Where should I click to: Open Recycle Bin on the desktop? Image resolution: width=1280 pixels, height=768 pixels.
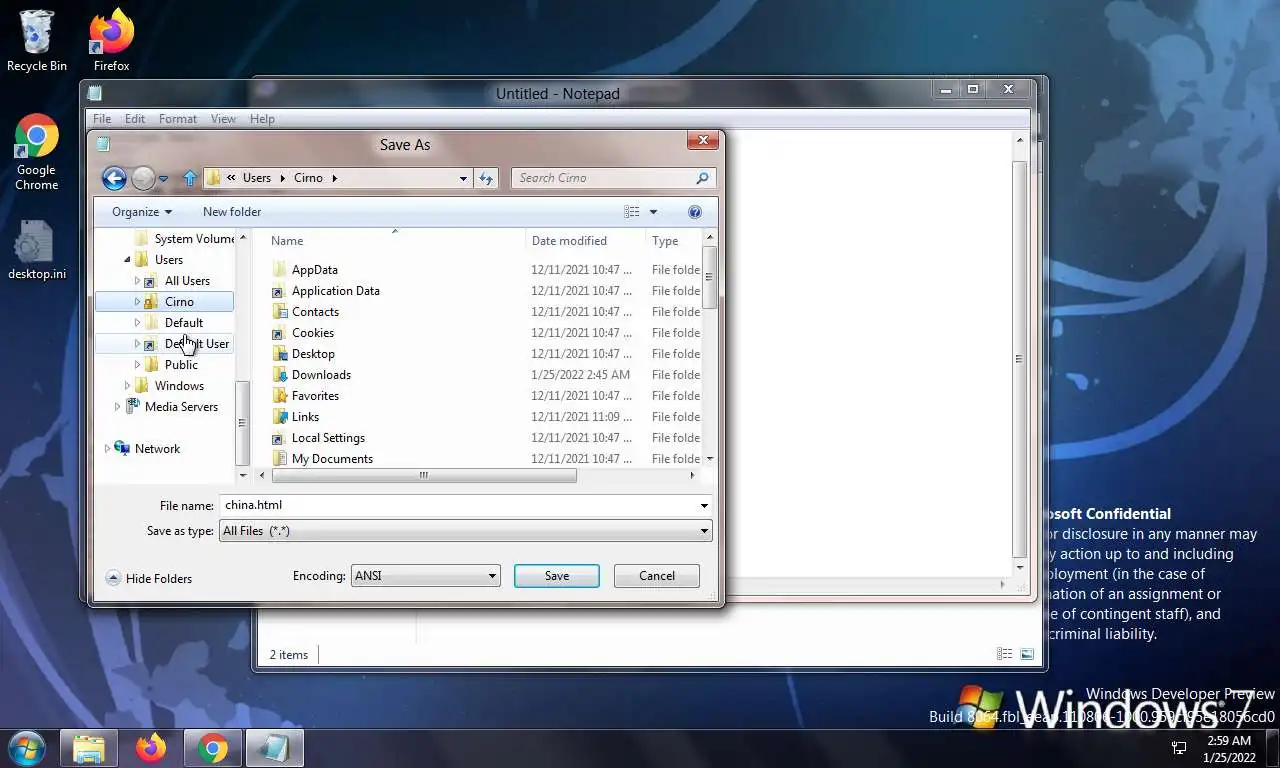point(37,41)
